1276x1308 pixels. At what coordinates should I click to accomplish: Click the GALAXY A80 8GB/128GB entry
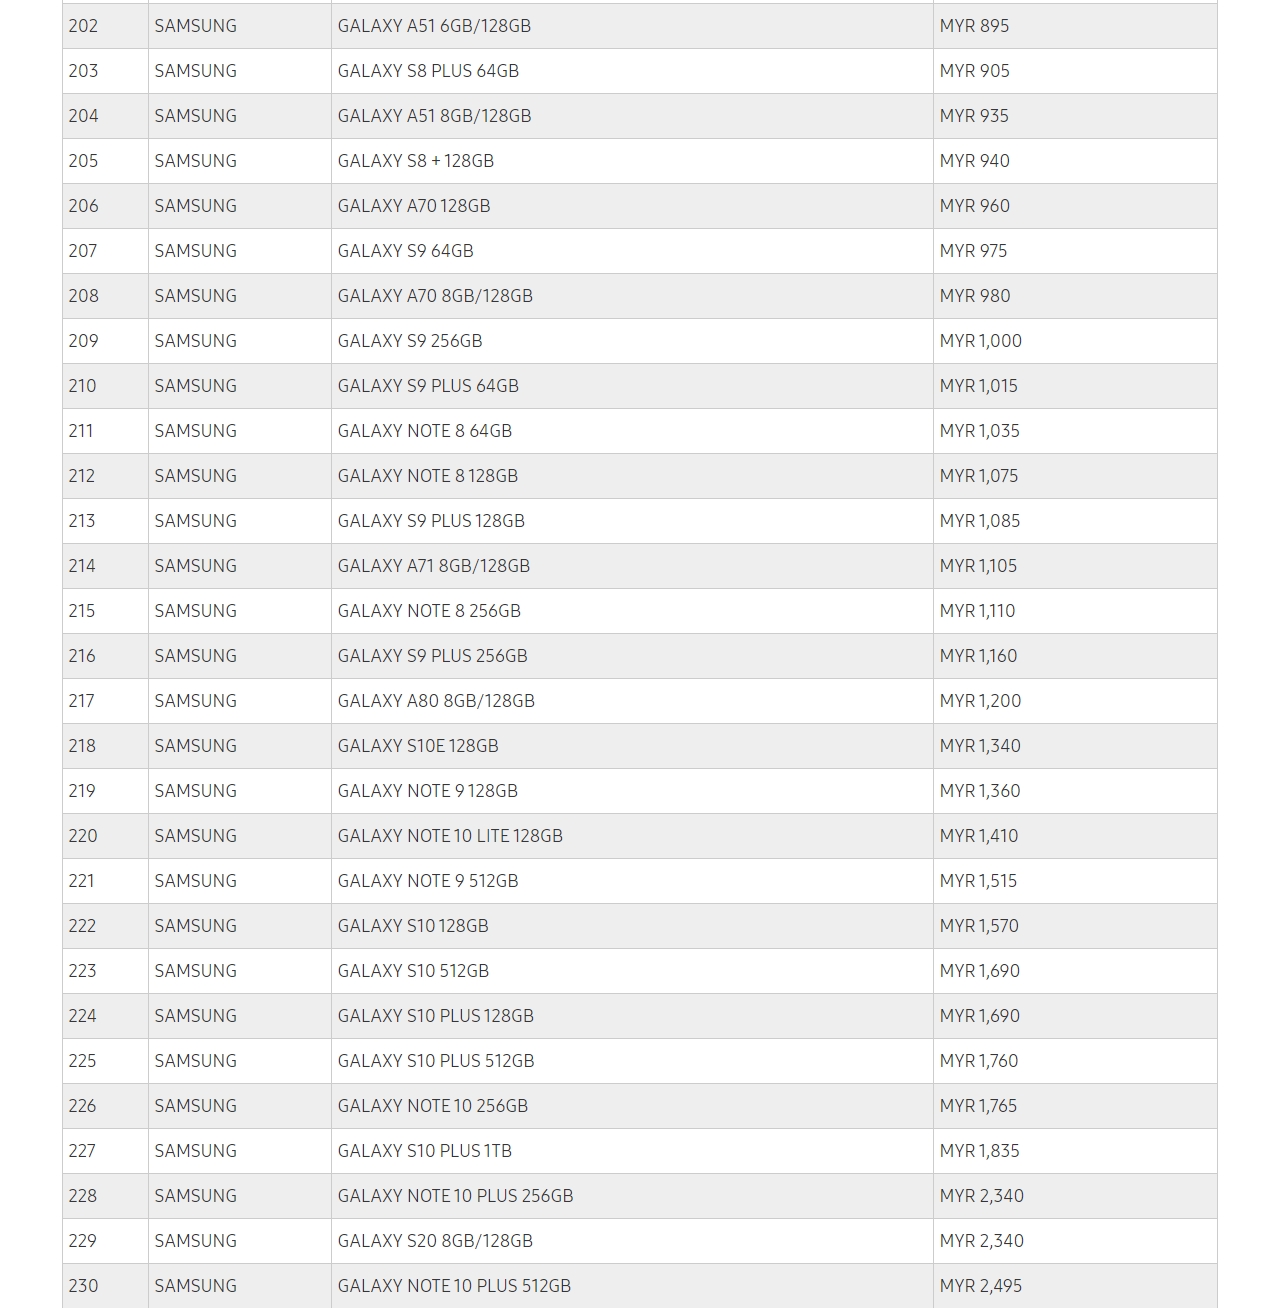(x=436, y=701)
